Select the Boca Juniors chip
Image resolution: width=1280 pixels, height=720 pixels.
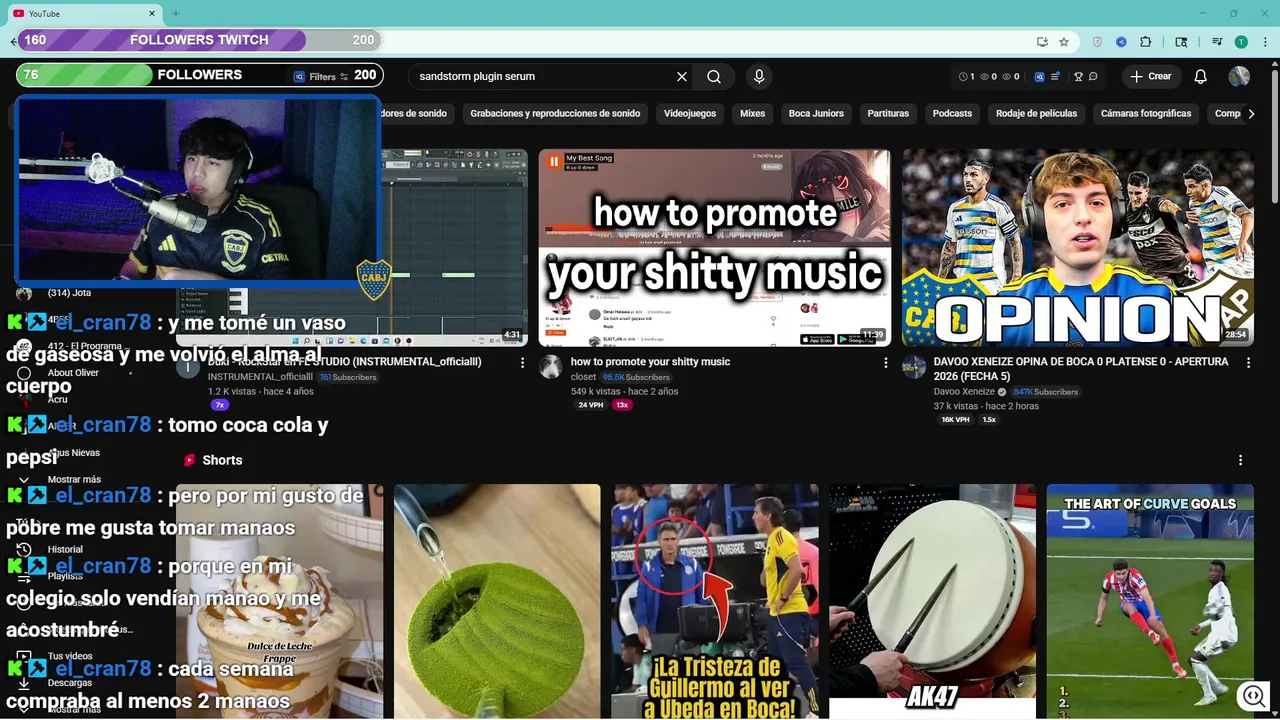816,114
